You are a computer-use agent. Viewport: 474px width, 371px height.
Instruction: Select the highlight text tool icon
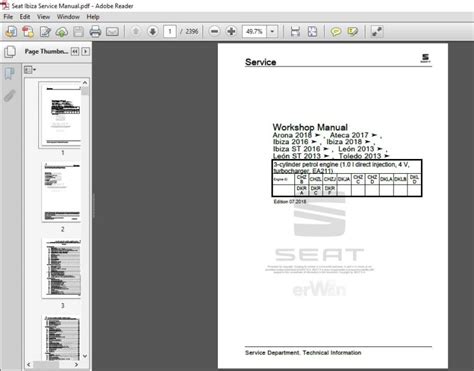tap(353, 32)
